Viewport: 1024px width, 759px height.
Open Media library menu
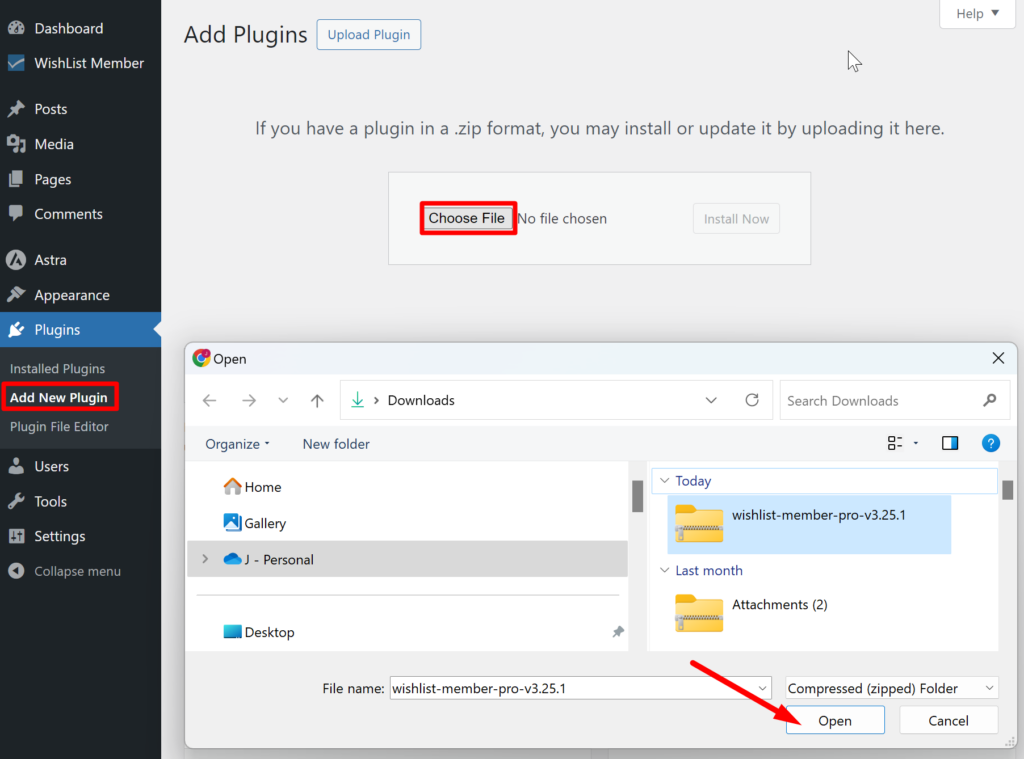[x=54, y=144]
